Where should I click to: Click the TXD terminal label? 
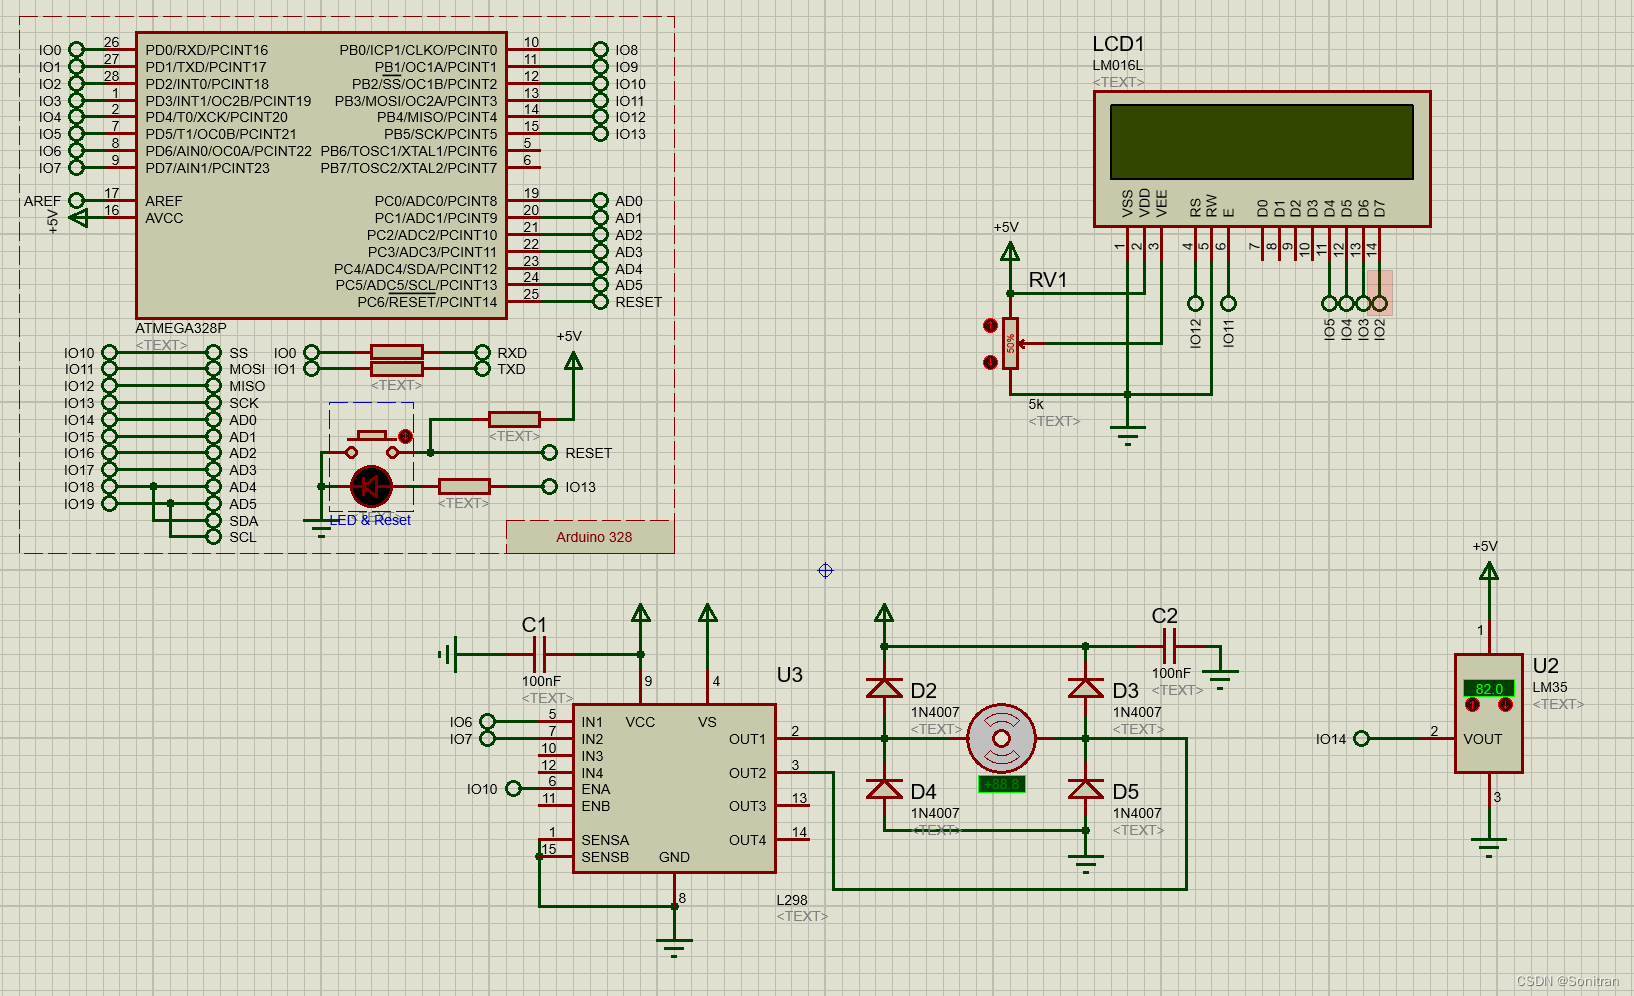511,369
